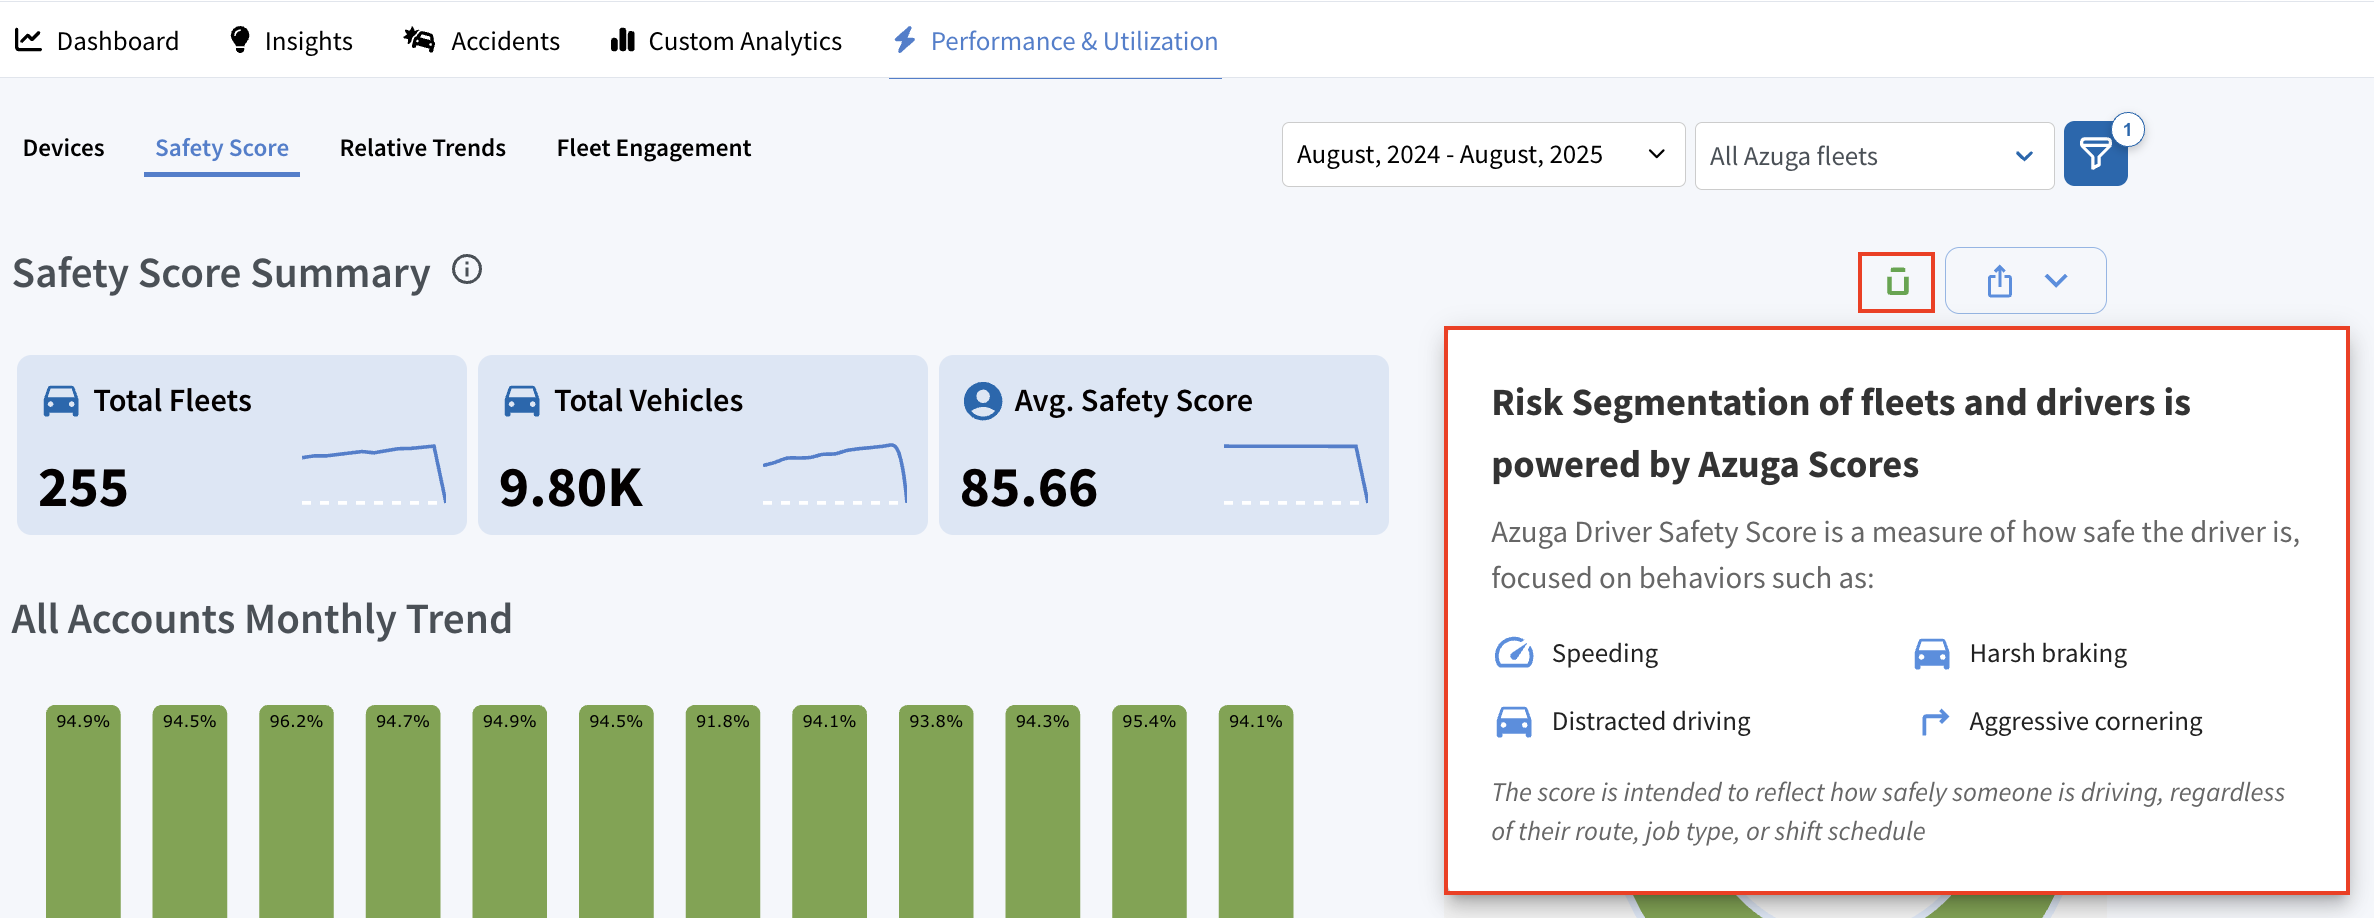Click the 'Speeding' behavior text
2374x918 pixels.
click(1605, 653)
